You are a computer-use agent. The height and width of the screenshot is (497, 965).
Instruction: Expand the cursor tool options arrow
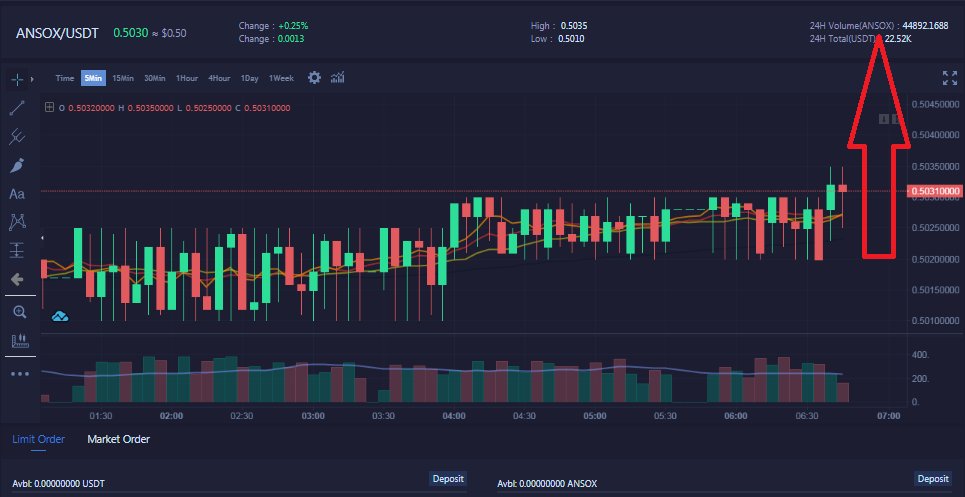point(32,79)
